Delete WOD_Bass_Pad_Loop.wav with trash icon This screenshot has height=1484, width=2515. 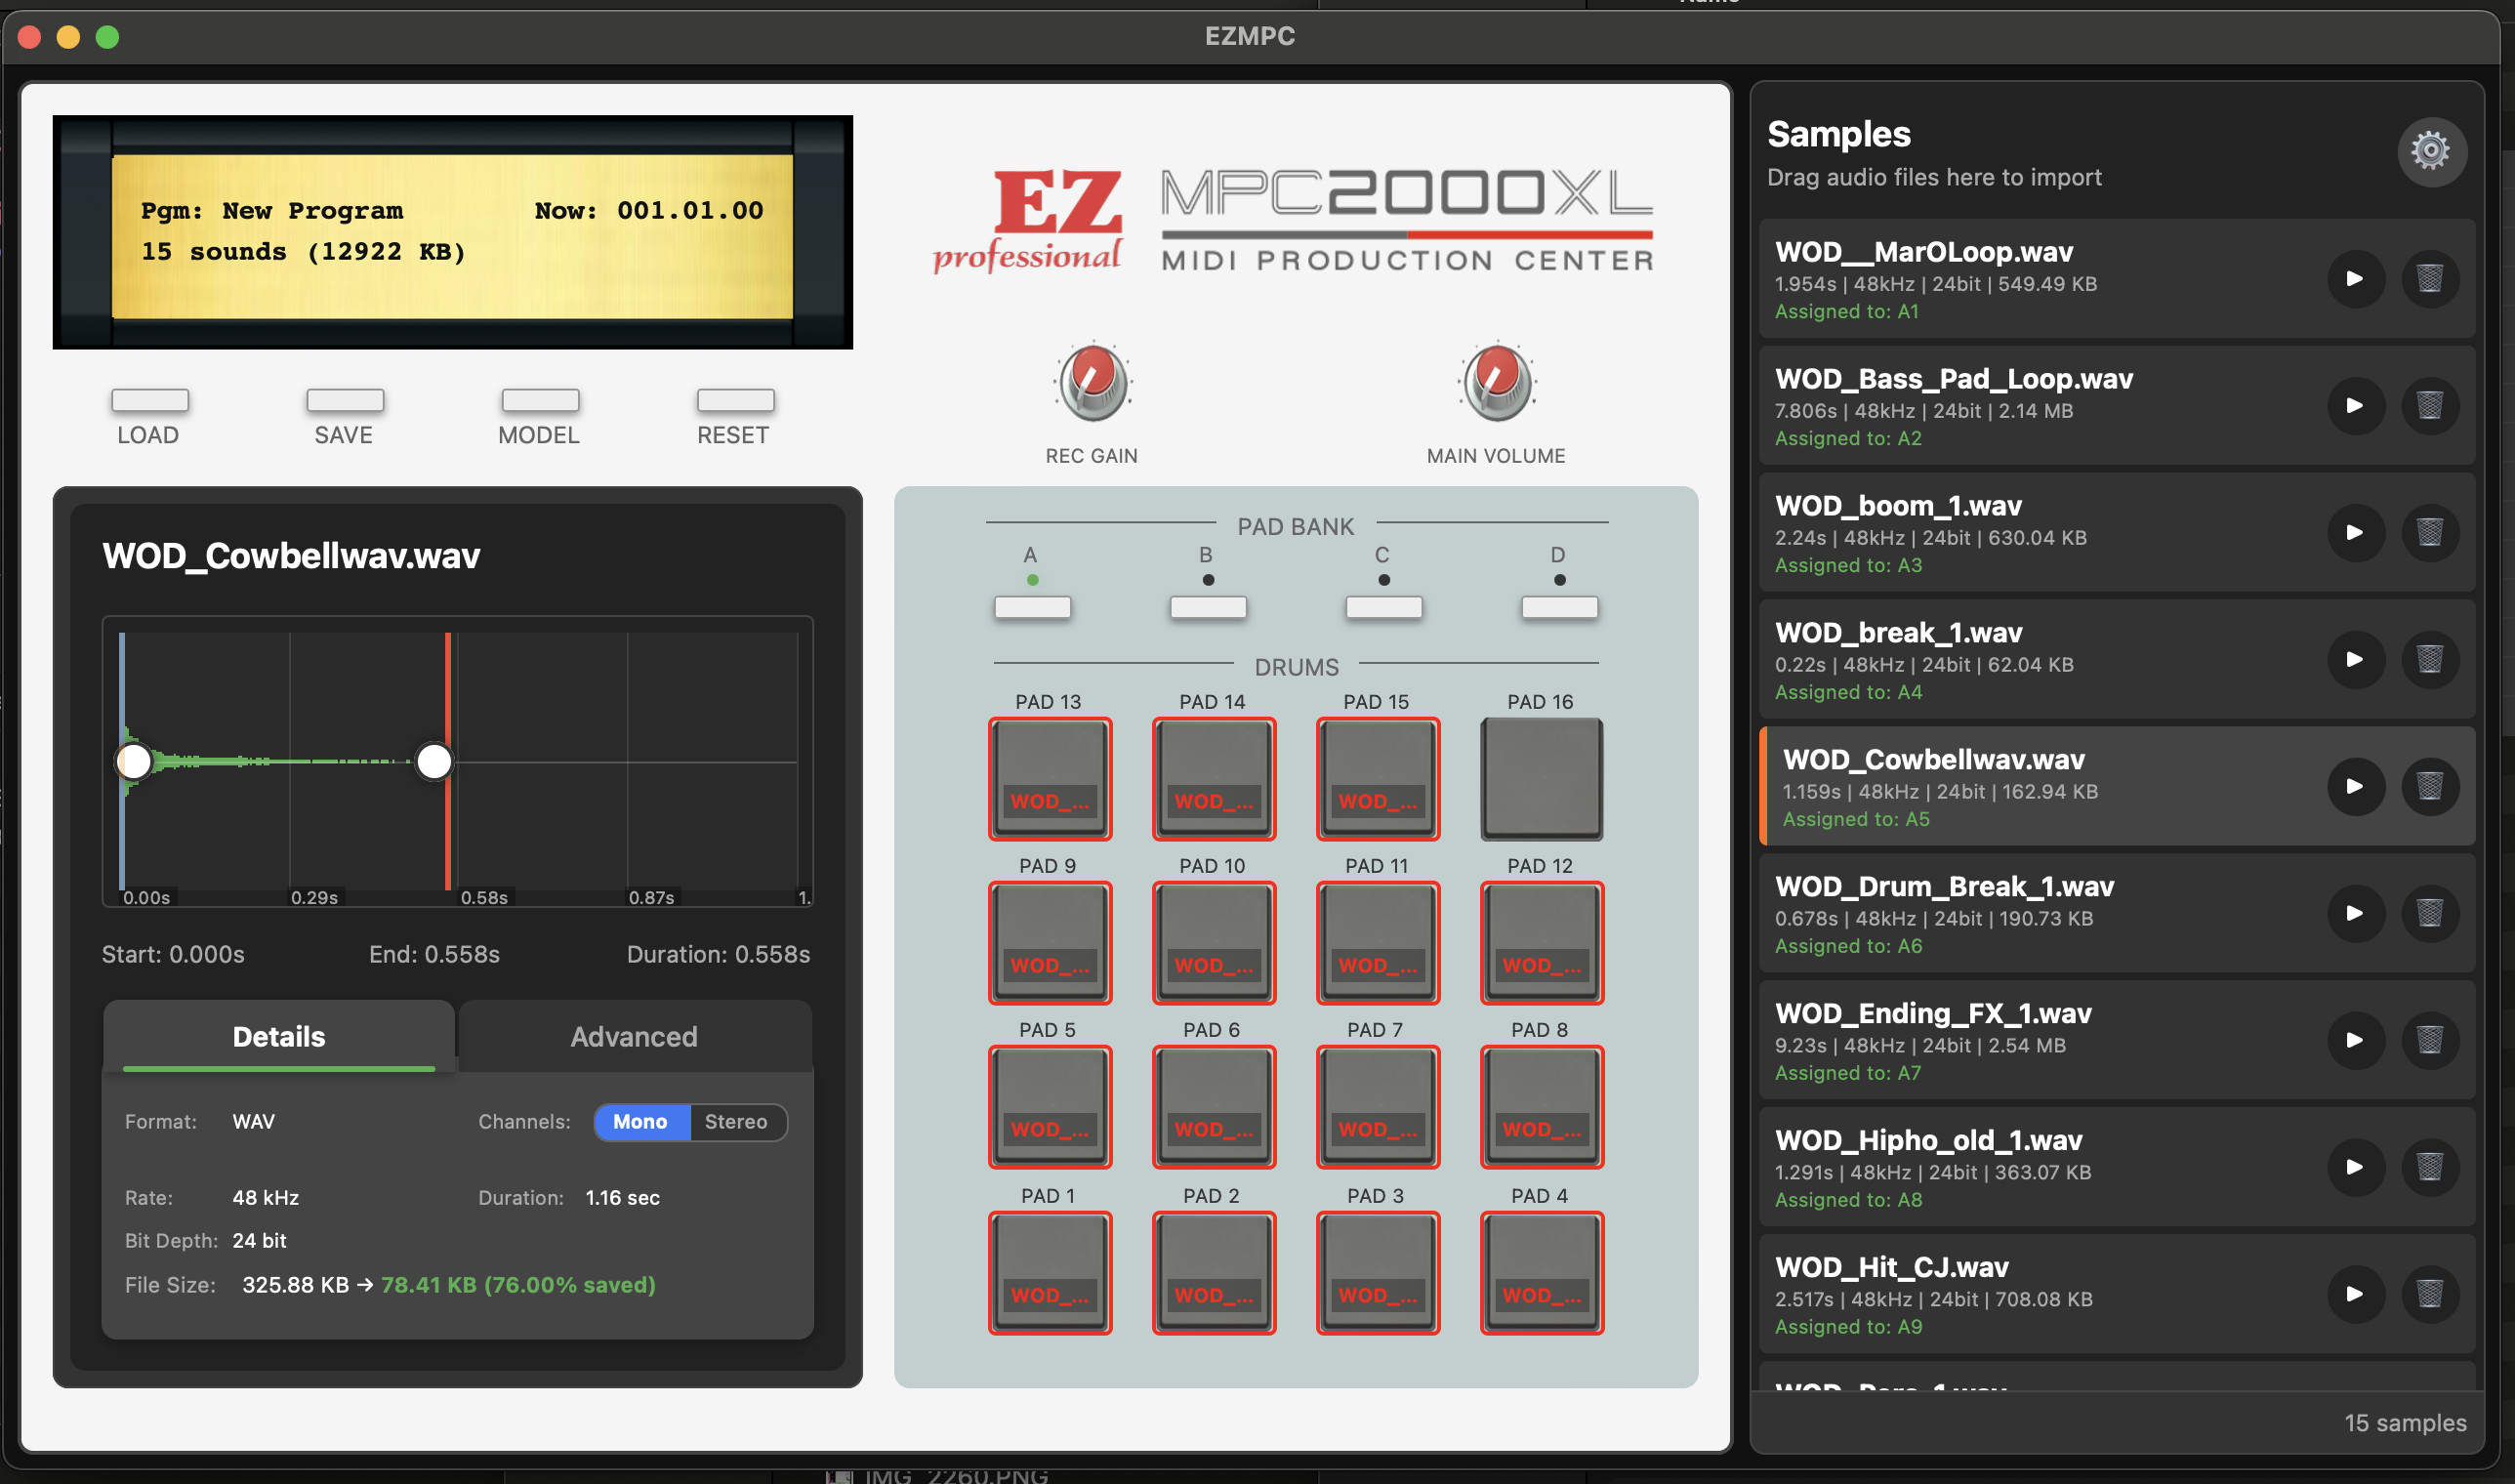(2430, 405)
